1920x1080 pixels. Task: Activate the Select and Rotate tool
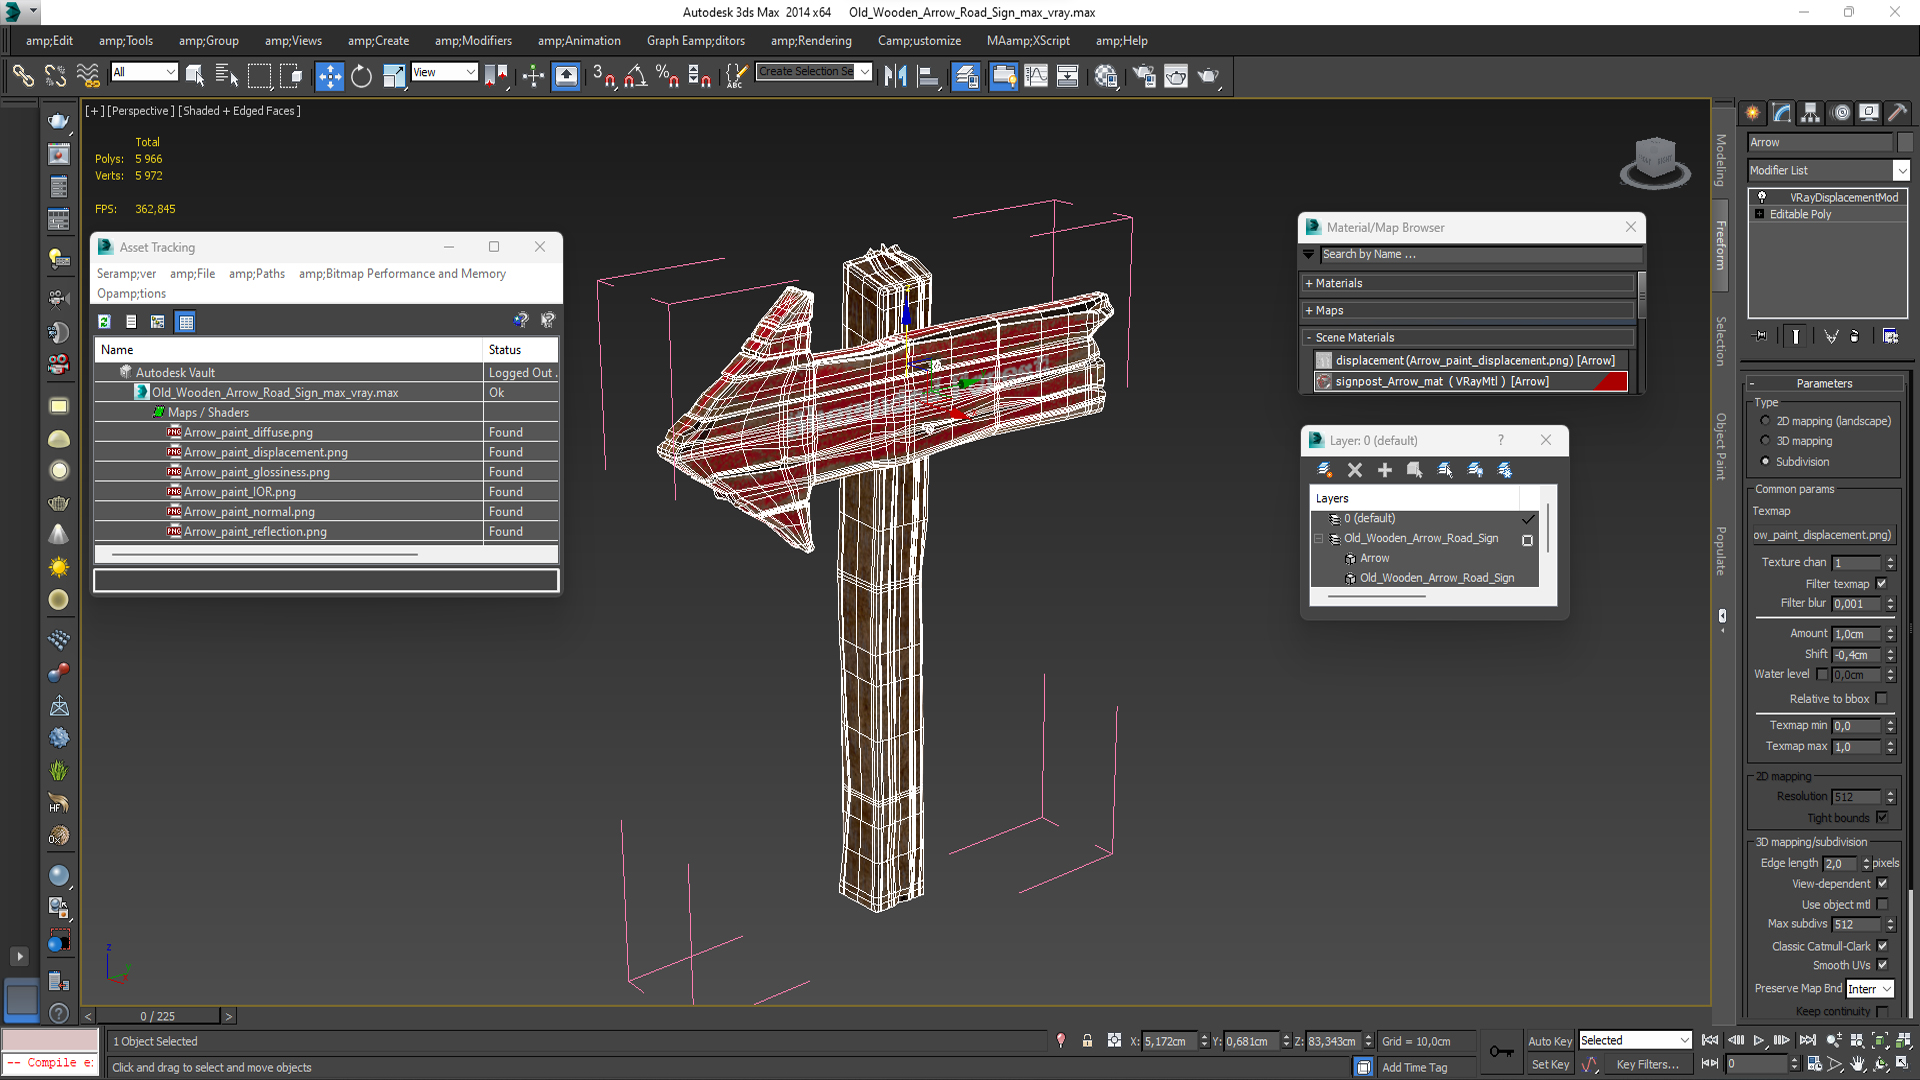(x=361, y=76)
